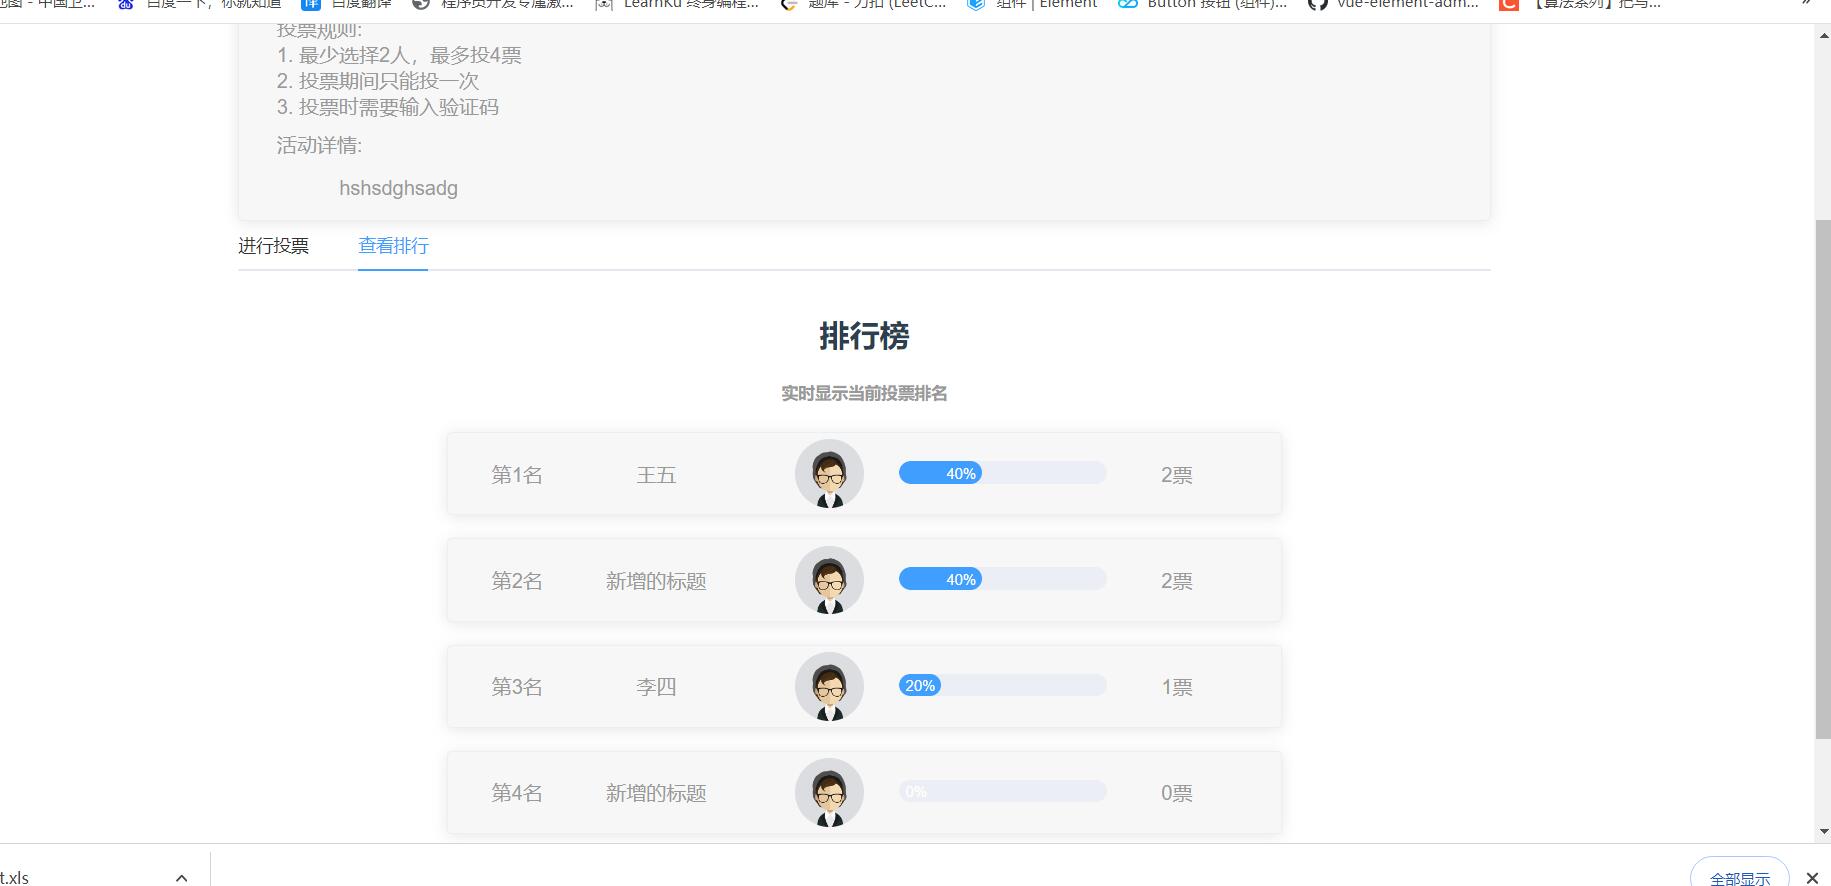Click 新增的标题 in the 第2名 row
Image resolution: width=1831 pixels, height=886 pixels.
[x=656, y=581]
